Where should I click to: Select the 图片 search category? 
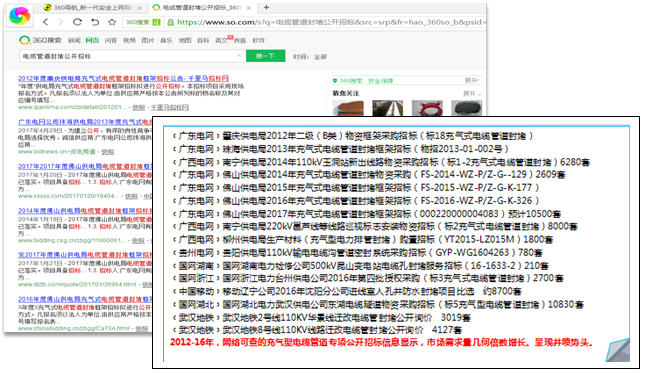[x=148, y=40]
